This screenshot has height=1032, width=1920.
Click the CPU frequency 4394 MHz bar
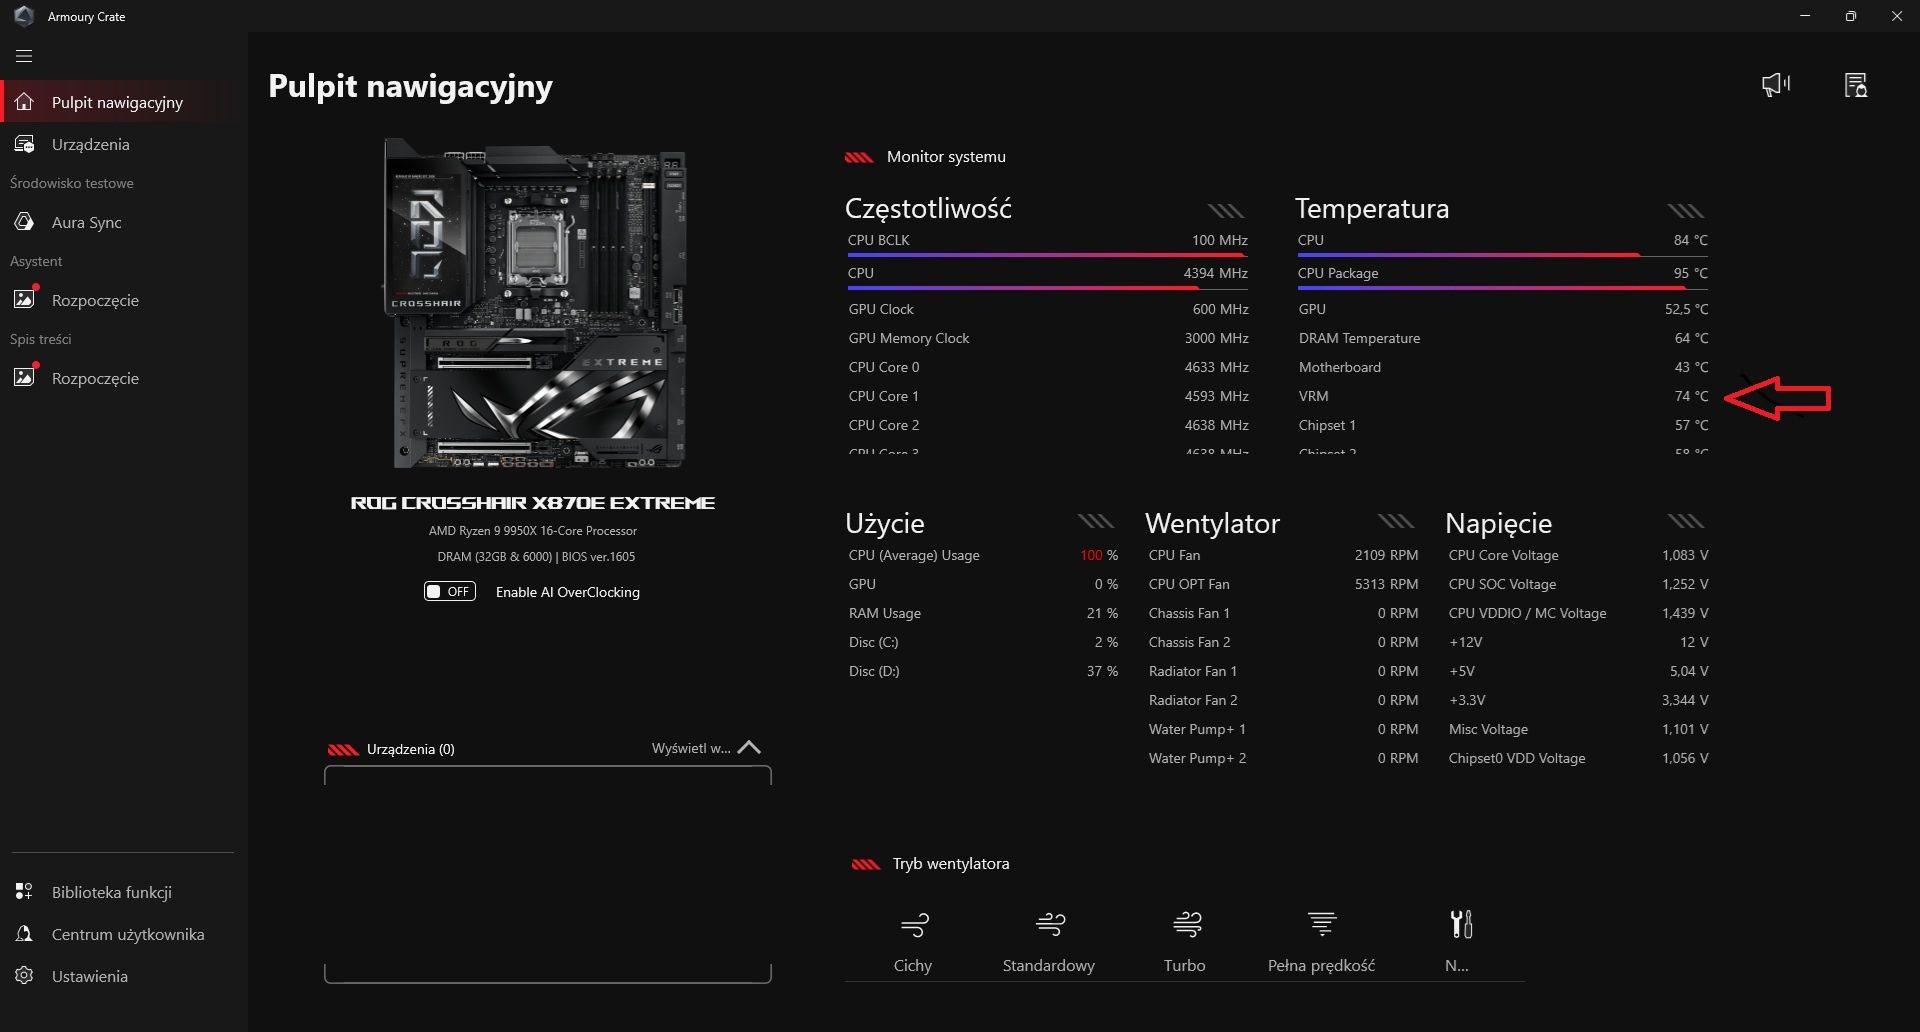1046,288
